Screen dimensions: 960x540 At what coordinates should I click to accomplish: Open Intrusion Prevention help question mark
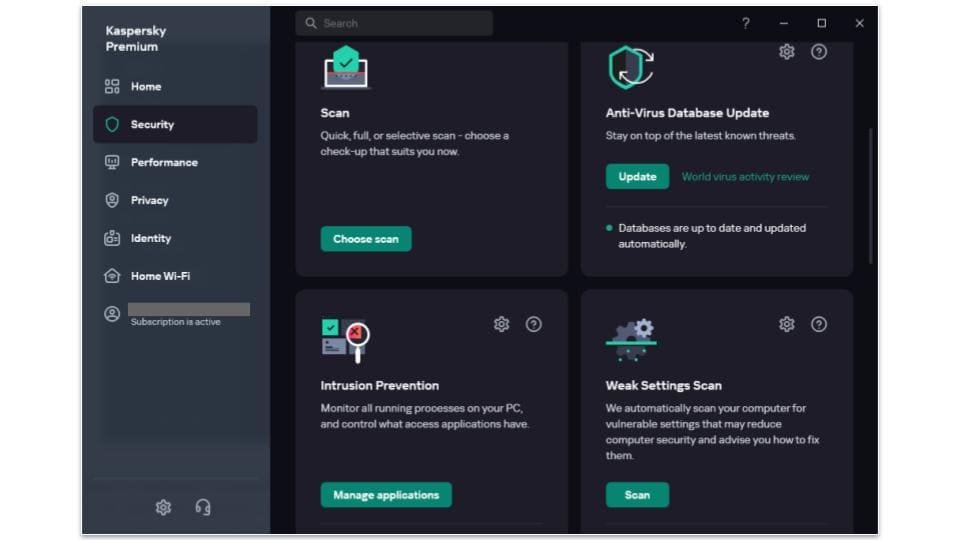pos(534,324)
